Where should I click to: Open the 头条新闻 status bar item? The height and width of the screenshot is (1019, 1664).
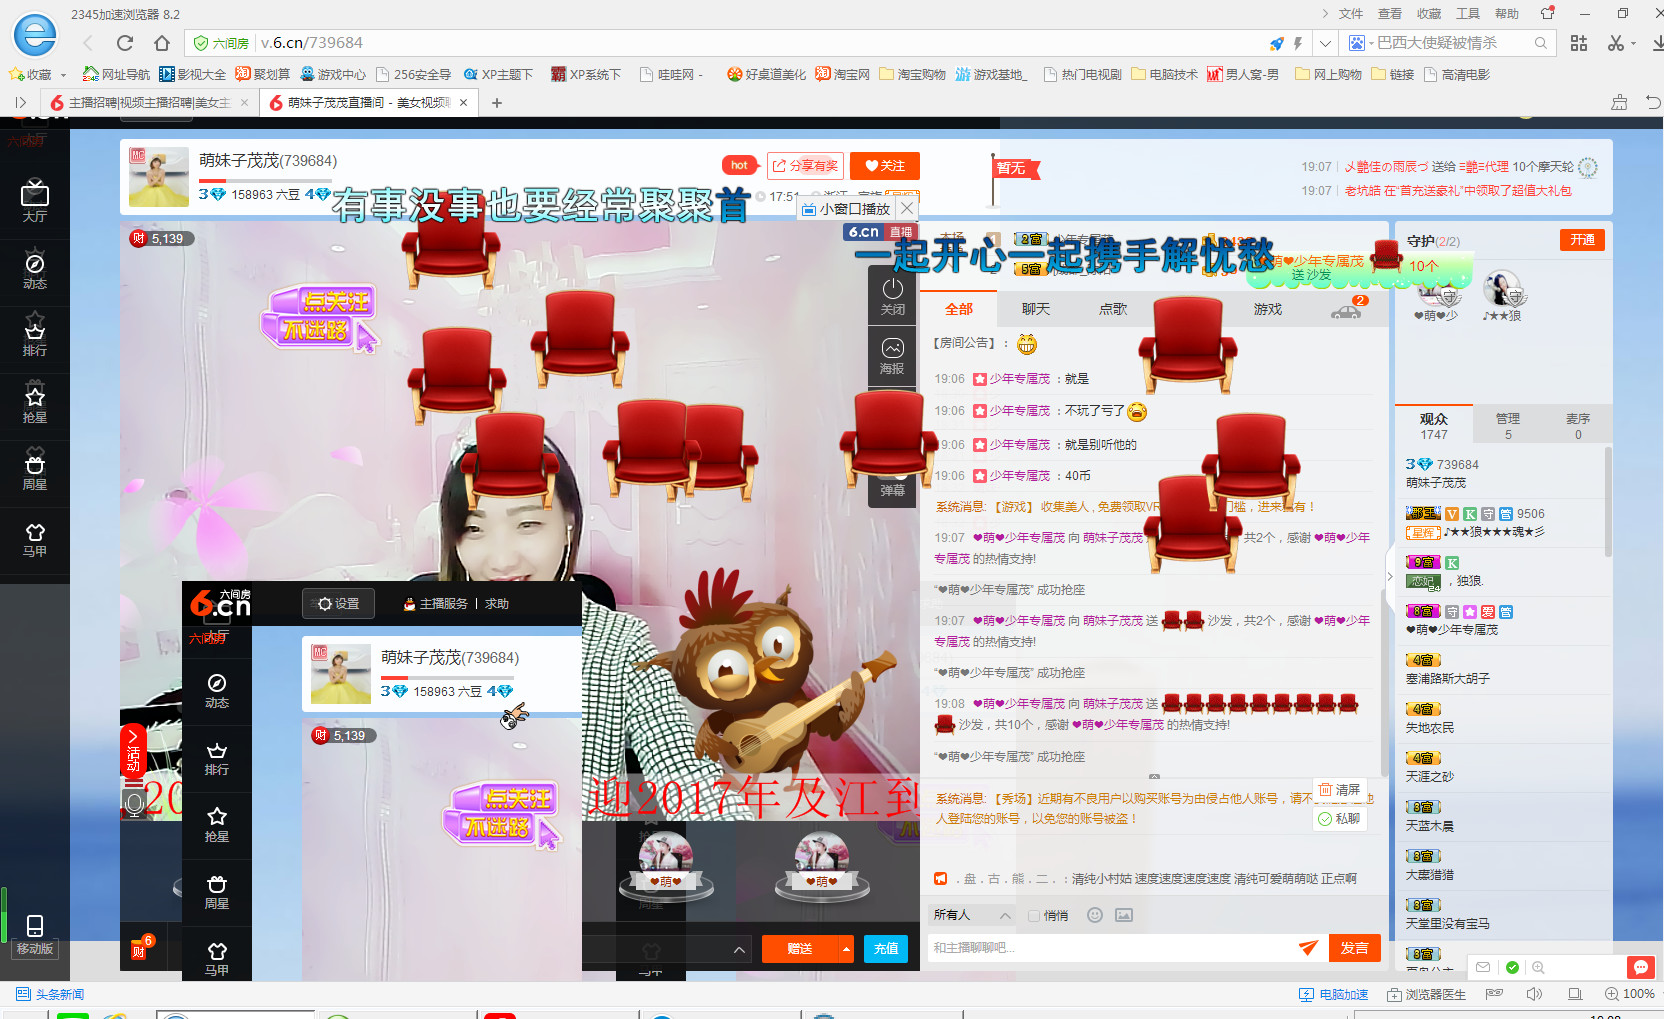[x=50, y=994]
